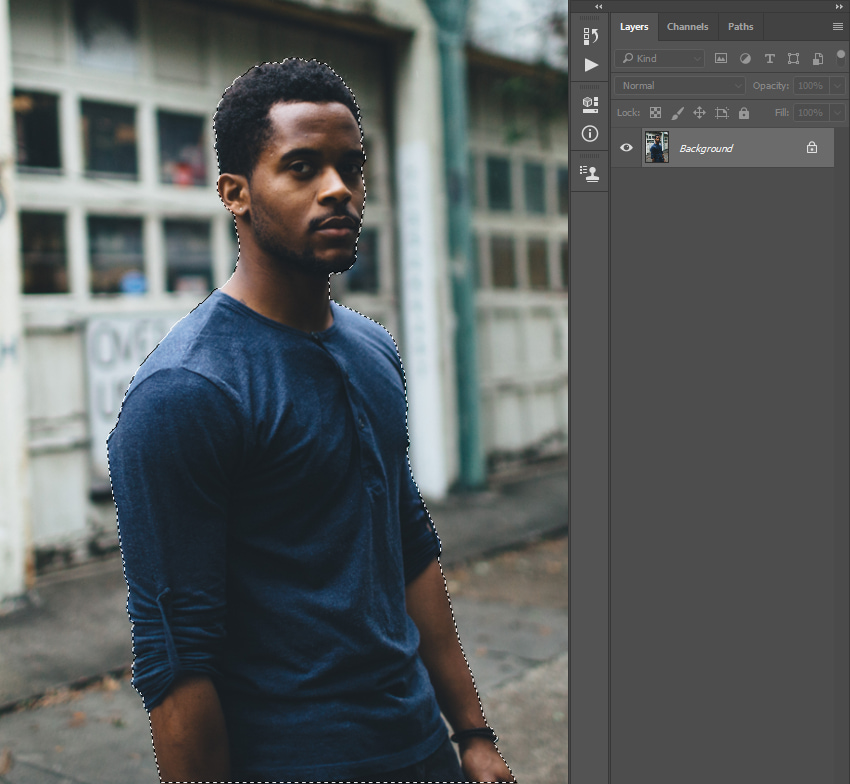The width and height of the screenshot is (850, 784).
Task: Expand the Opacity slider dropdown arrow
Action: tap(836, 86)
